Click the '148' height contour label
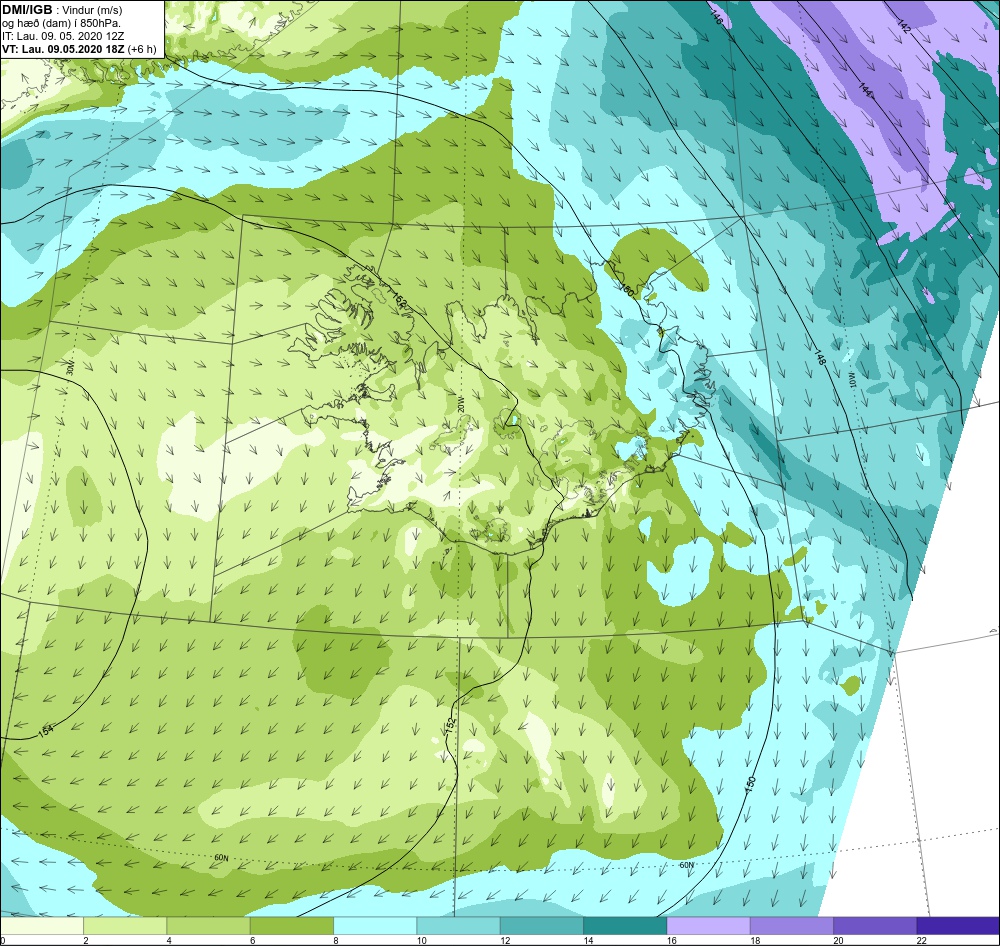 pos(820,358)
